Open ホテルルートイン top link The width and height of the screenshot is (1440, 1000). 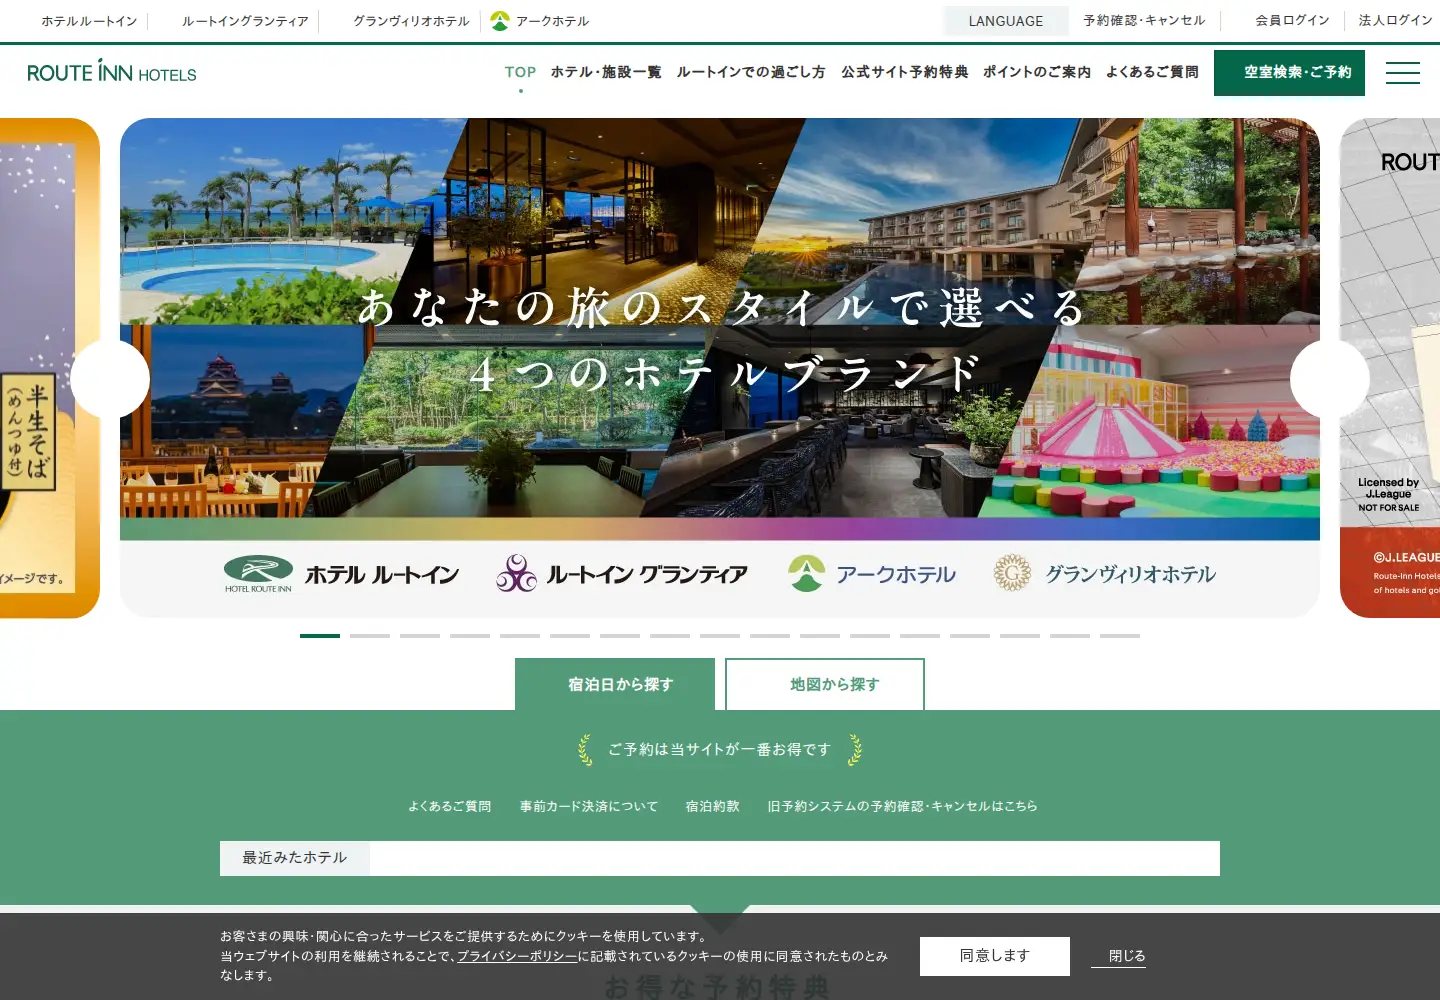coord(89,21)
